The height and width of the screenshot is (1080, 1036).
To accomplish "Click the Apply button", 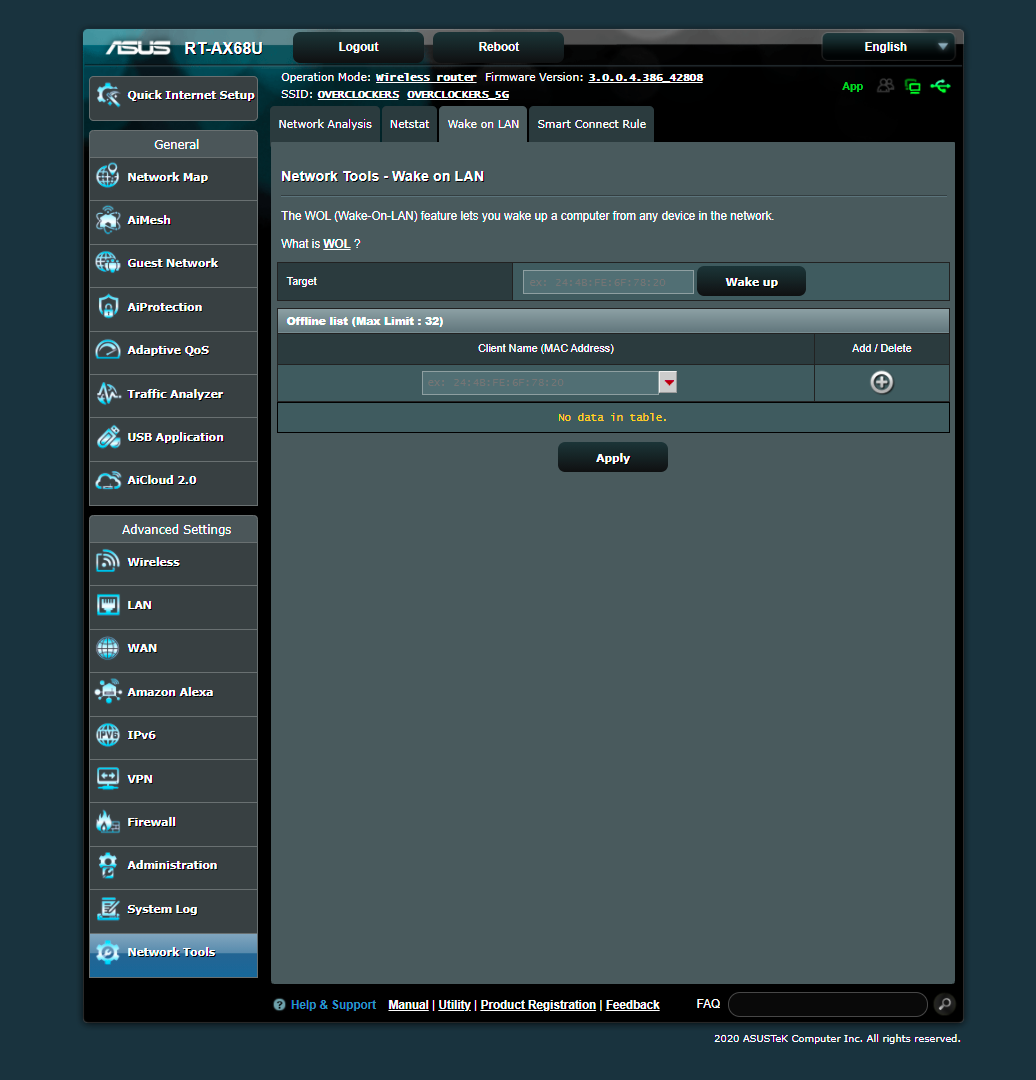I will click(612, 458).
